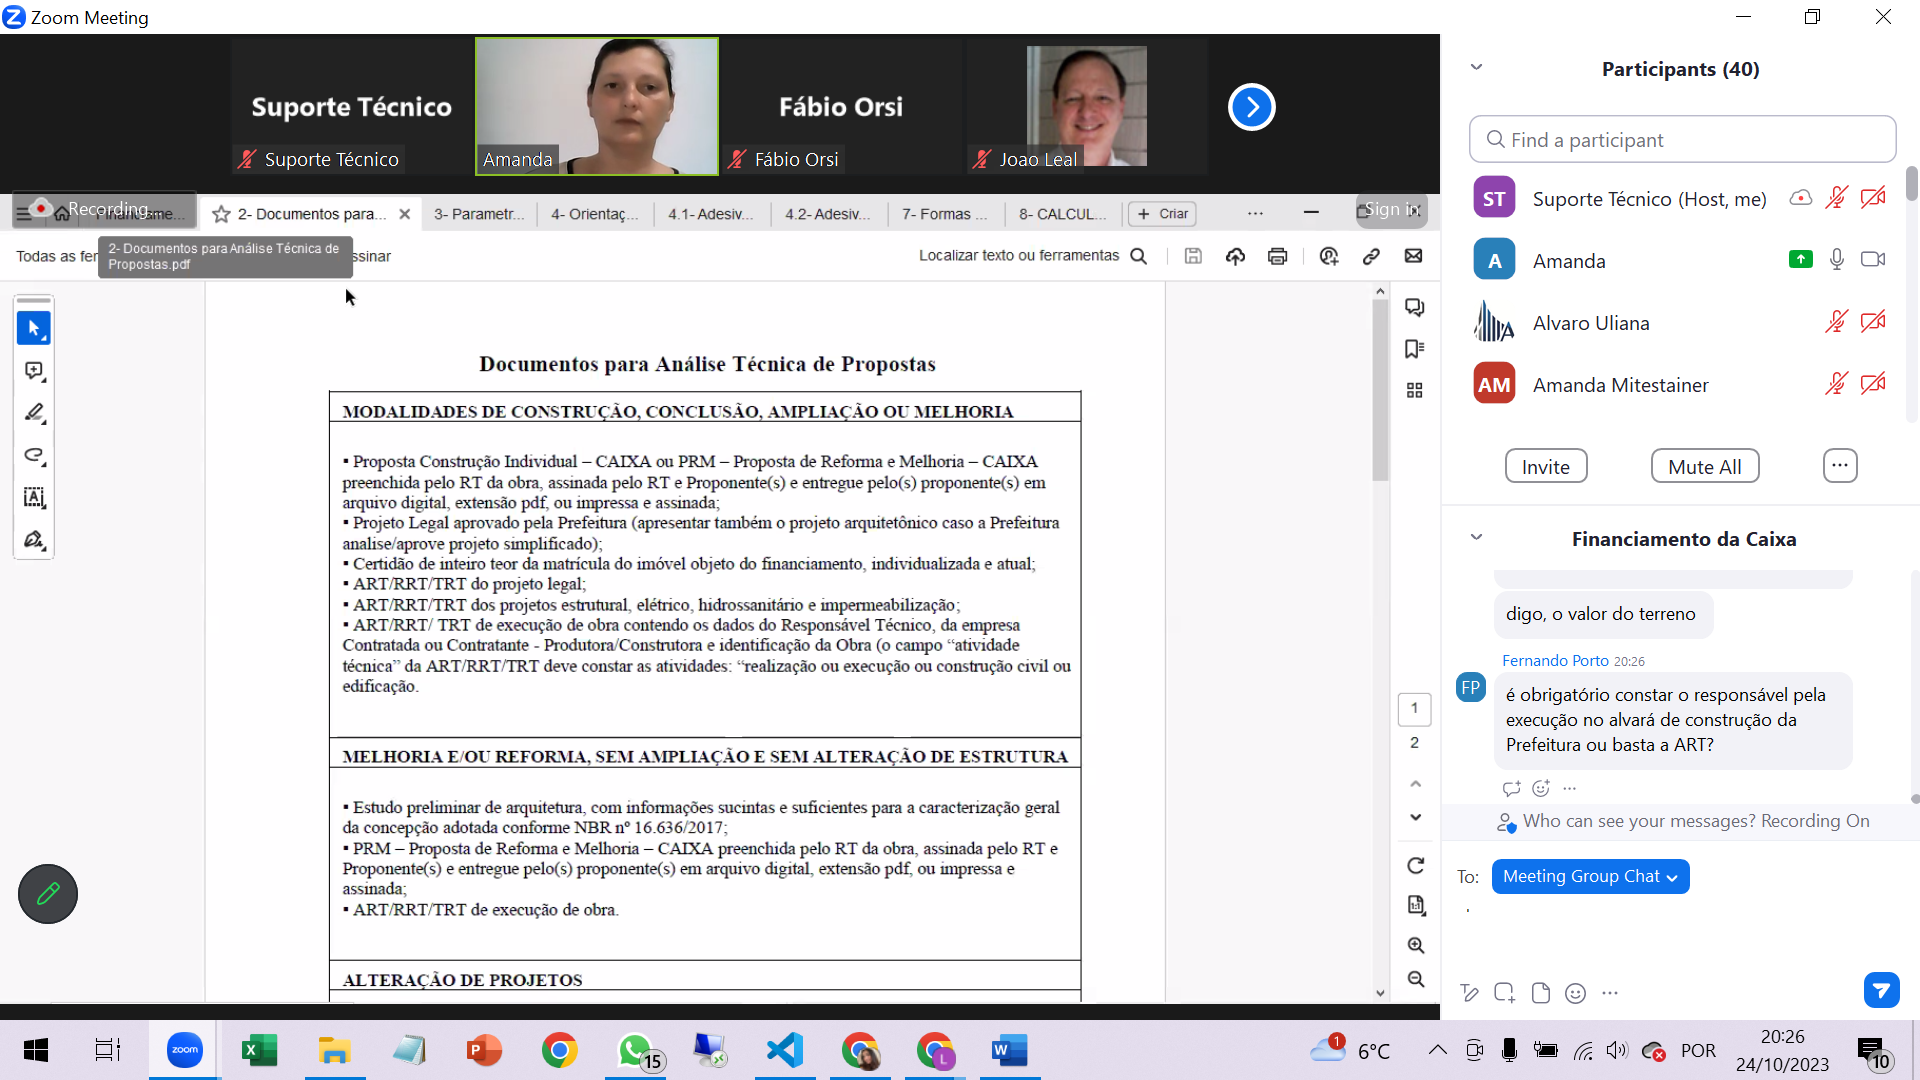The height and width of the screenshot is (1080, 1920).
Task: Unmute Suporte Técnico microphone in participants list
Action: pyautogui.click(x=1836, y=198)
